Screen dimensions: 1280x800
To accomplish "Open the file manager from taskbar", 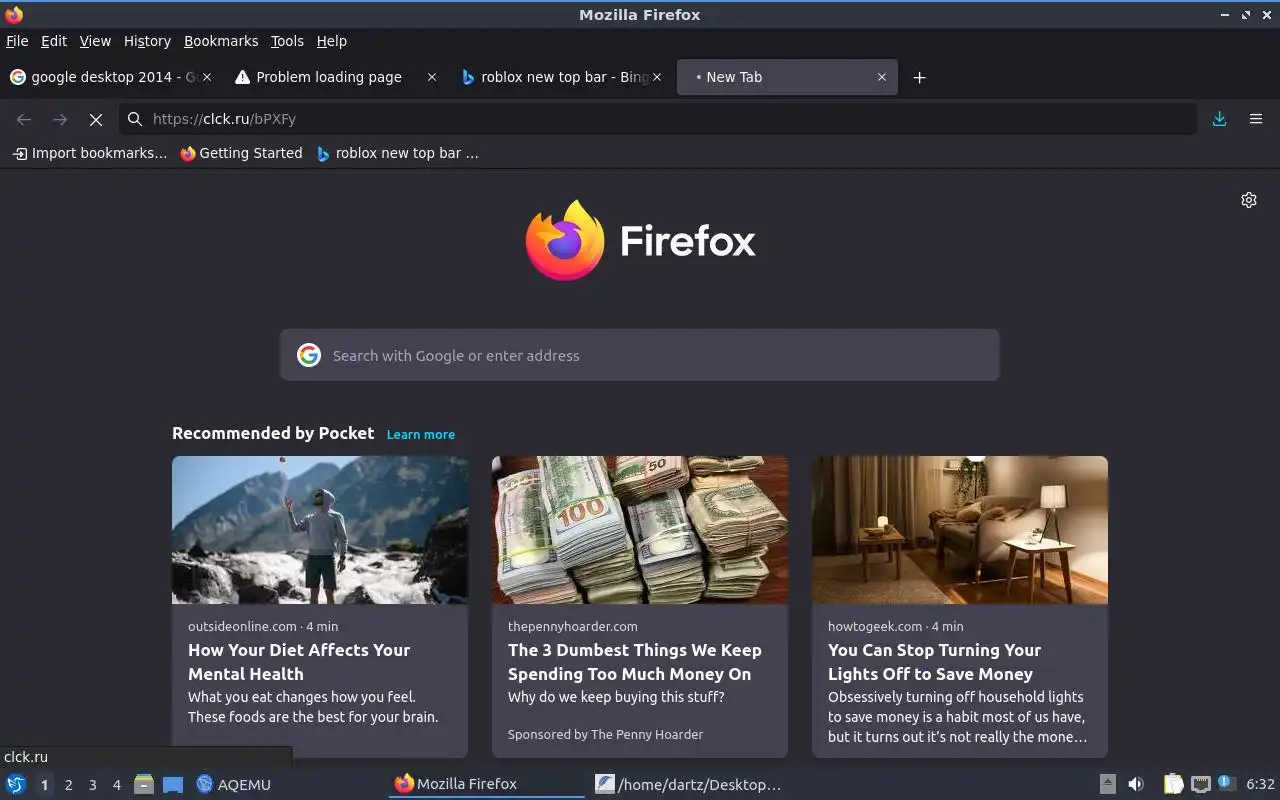I will [x=144, y=784].
